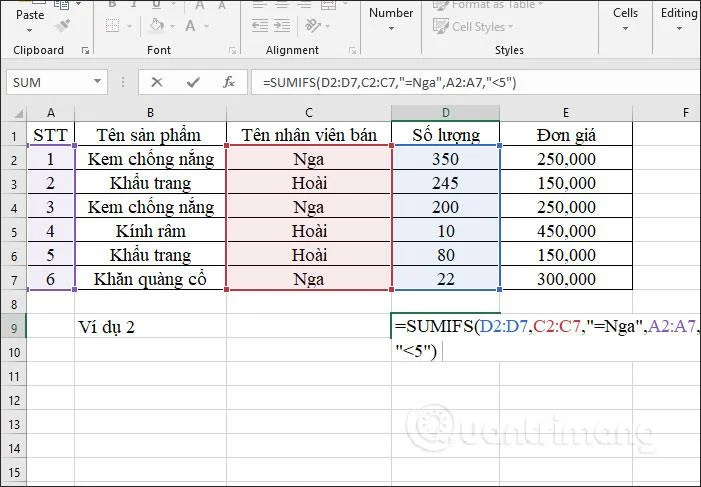
Task: Expand the Borders dropdown arrow
Action: (x=129, y=26)
